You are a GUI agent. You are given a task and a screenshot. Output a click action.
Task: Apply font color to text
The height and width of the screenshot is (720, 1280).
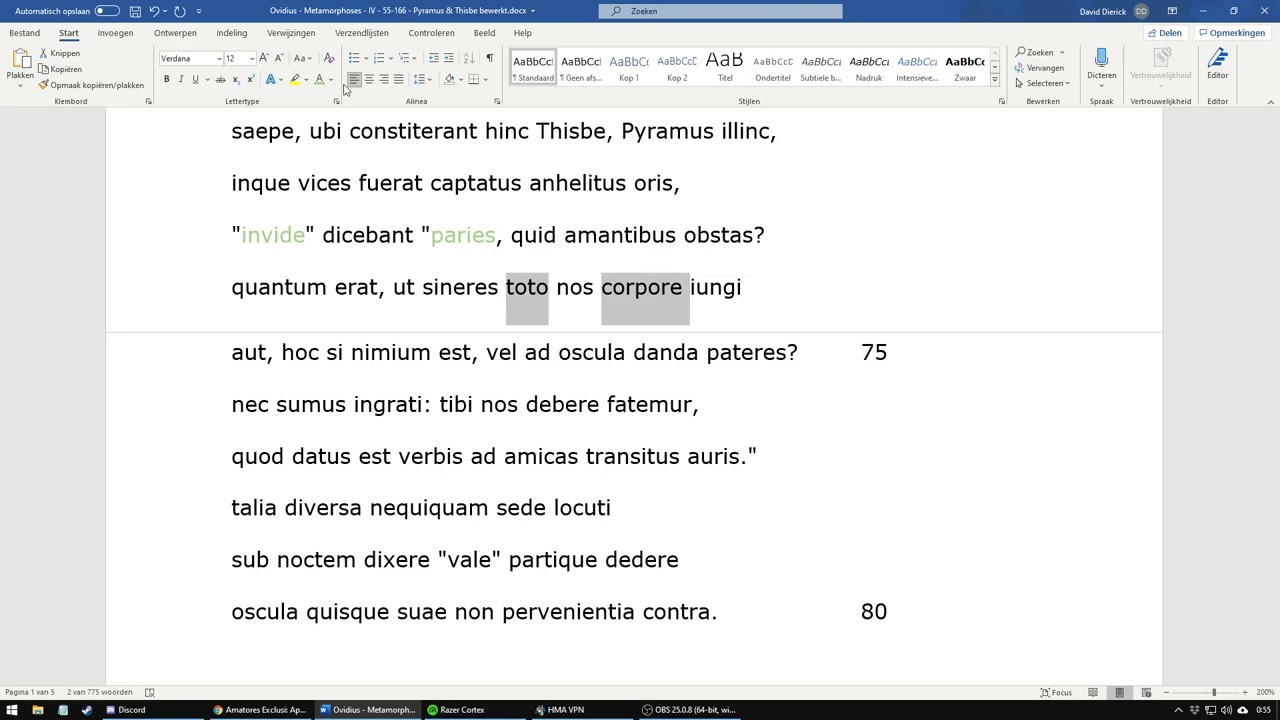tap(319, 79)
